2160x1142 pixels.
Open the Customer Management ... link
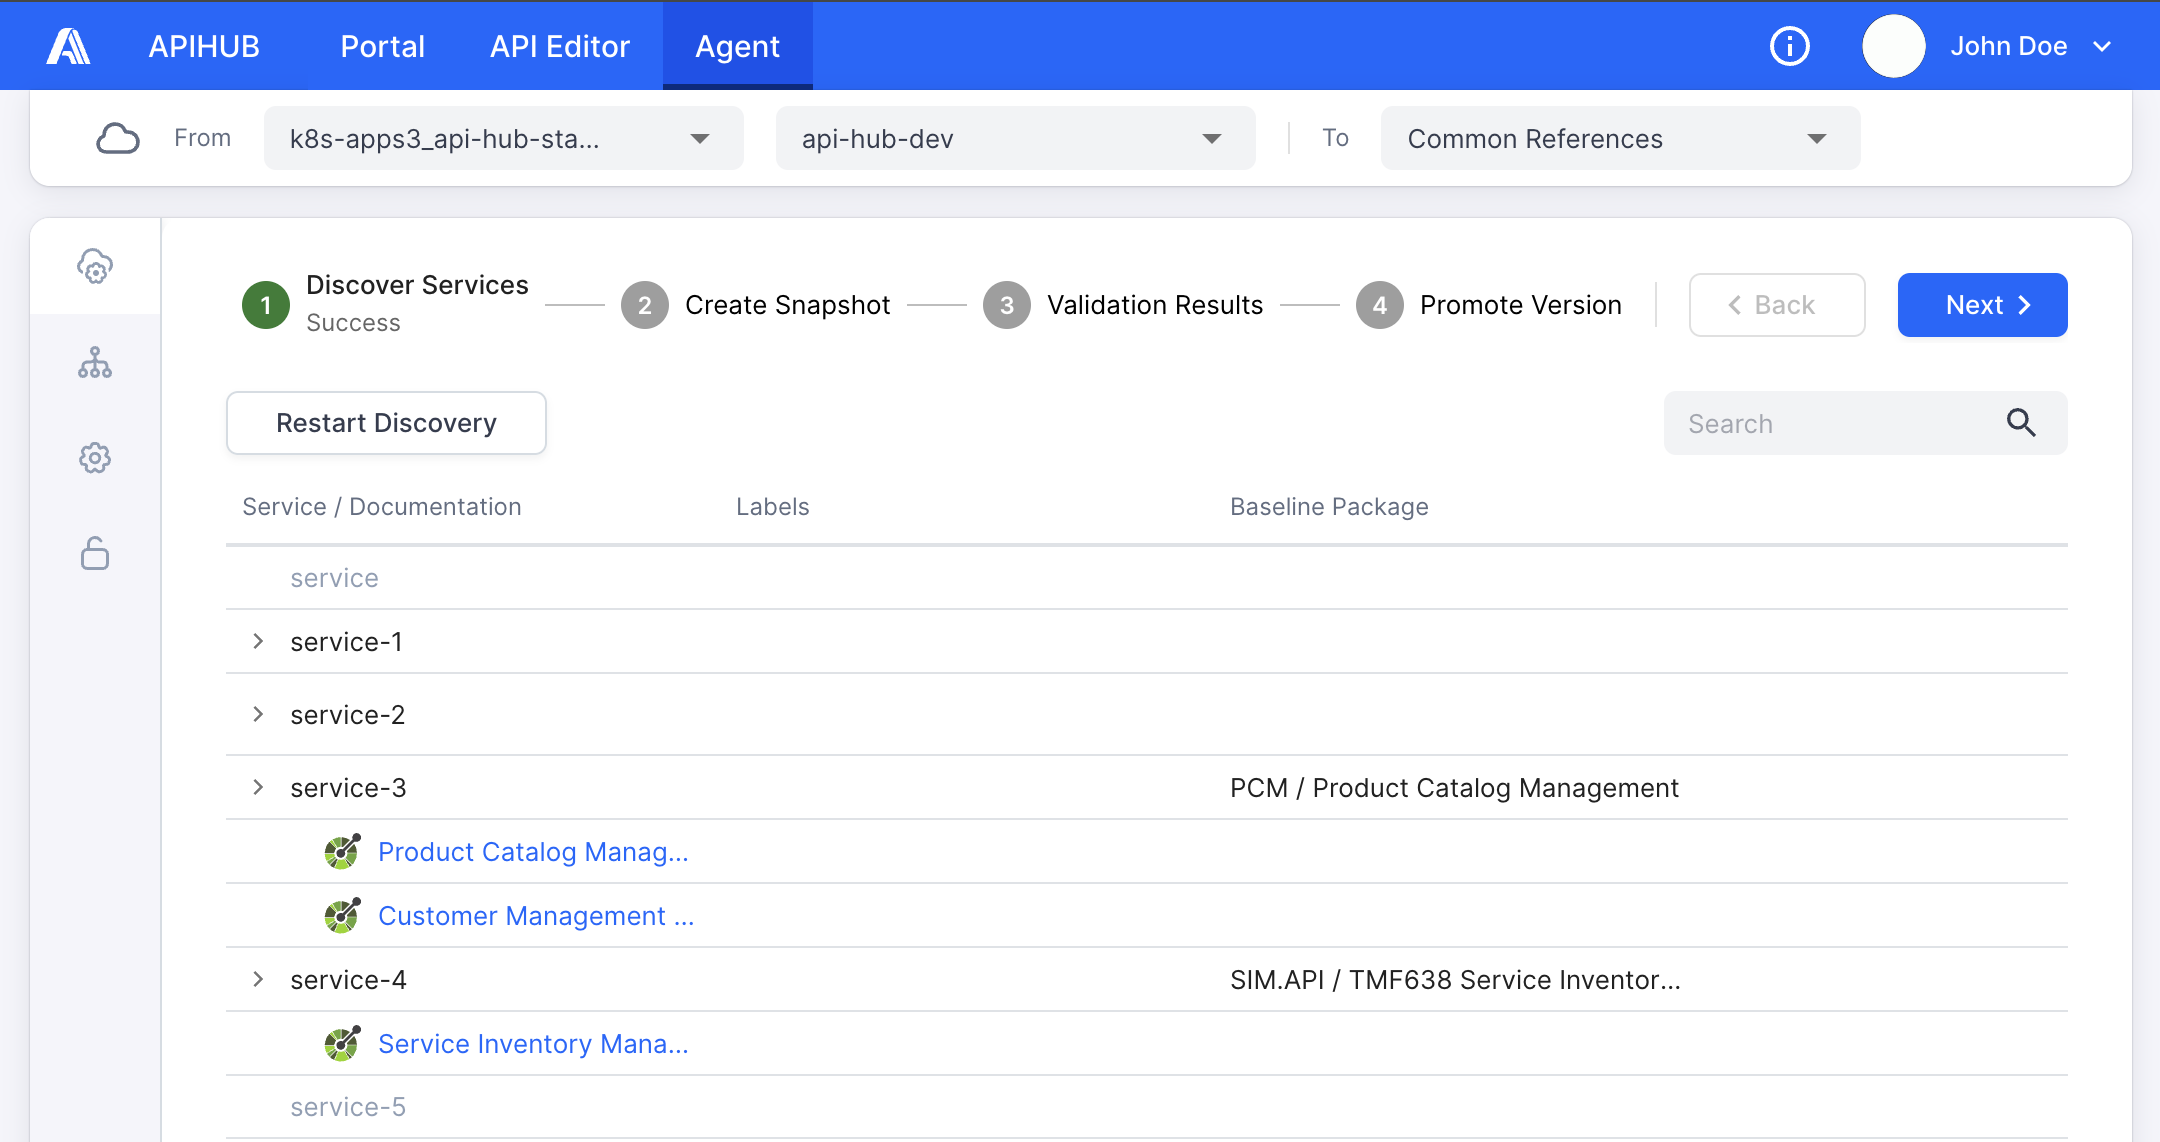pyautogui.click(x=536, y=916)
